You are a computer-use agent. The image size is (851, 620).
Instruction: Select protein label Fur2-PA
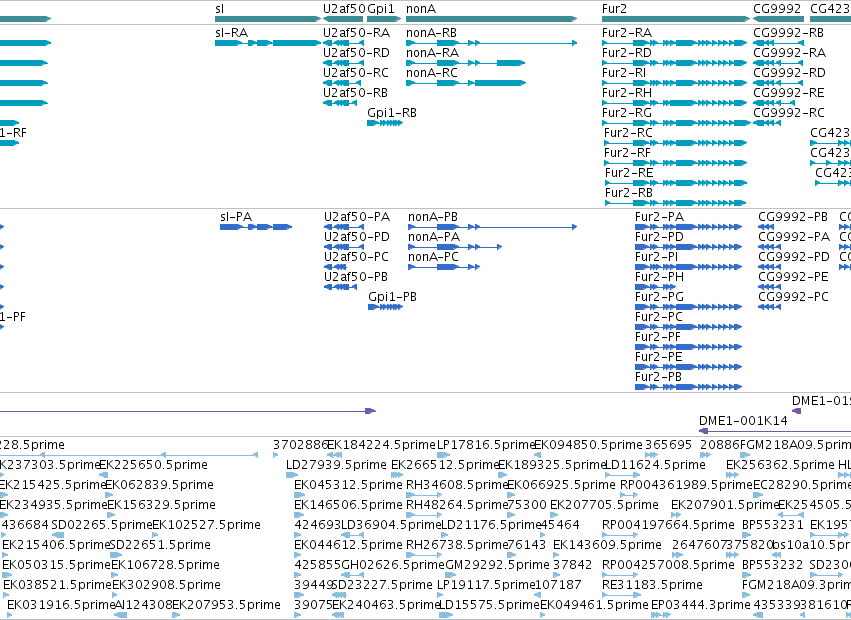(659, 217)
